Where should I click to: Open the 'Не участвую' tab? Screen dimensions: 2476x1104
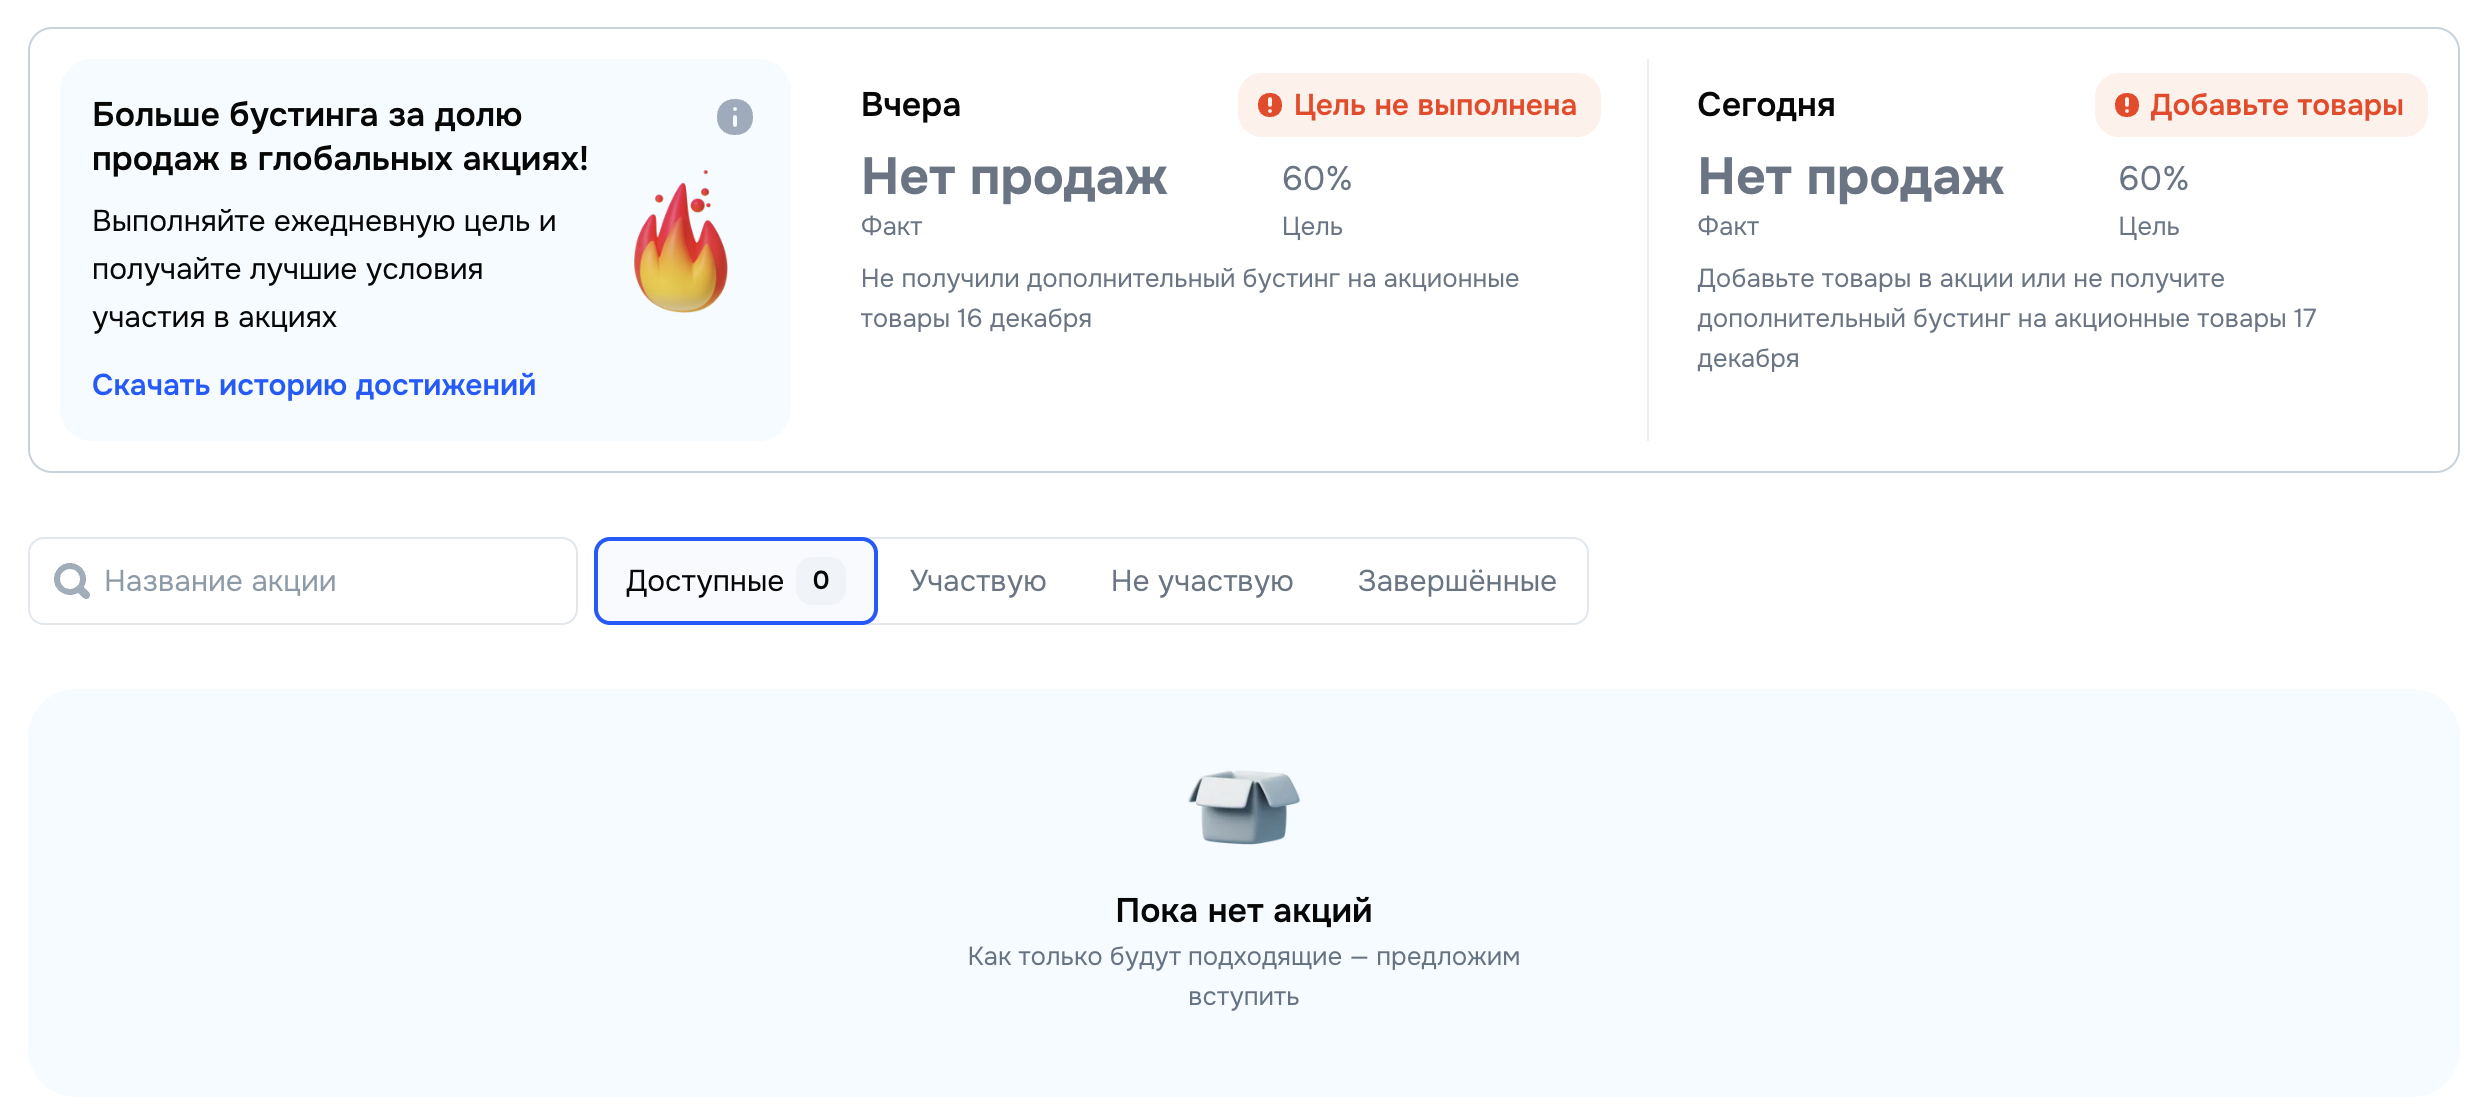[x=1201, y=581]
